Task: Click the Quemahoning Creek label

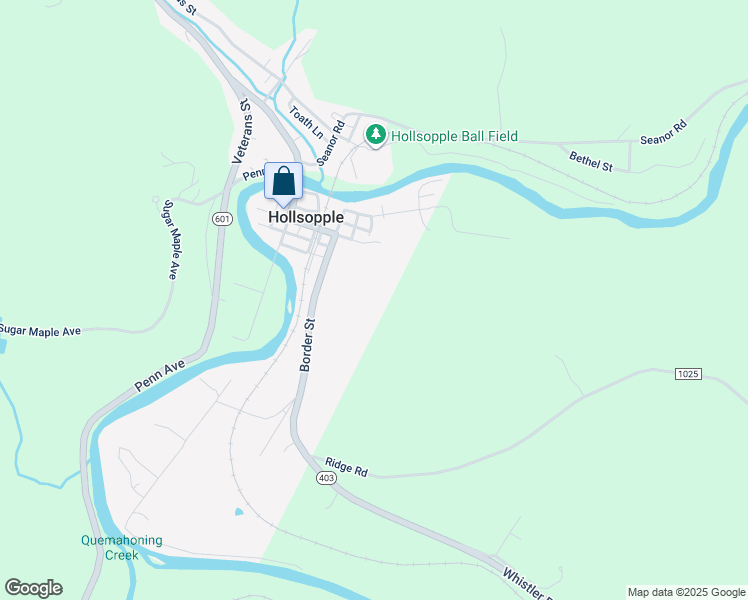Action: (122, 548)
